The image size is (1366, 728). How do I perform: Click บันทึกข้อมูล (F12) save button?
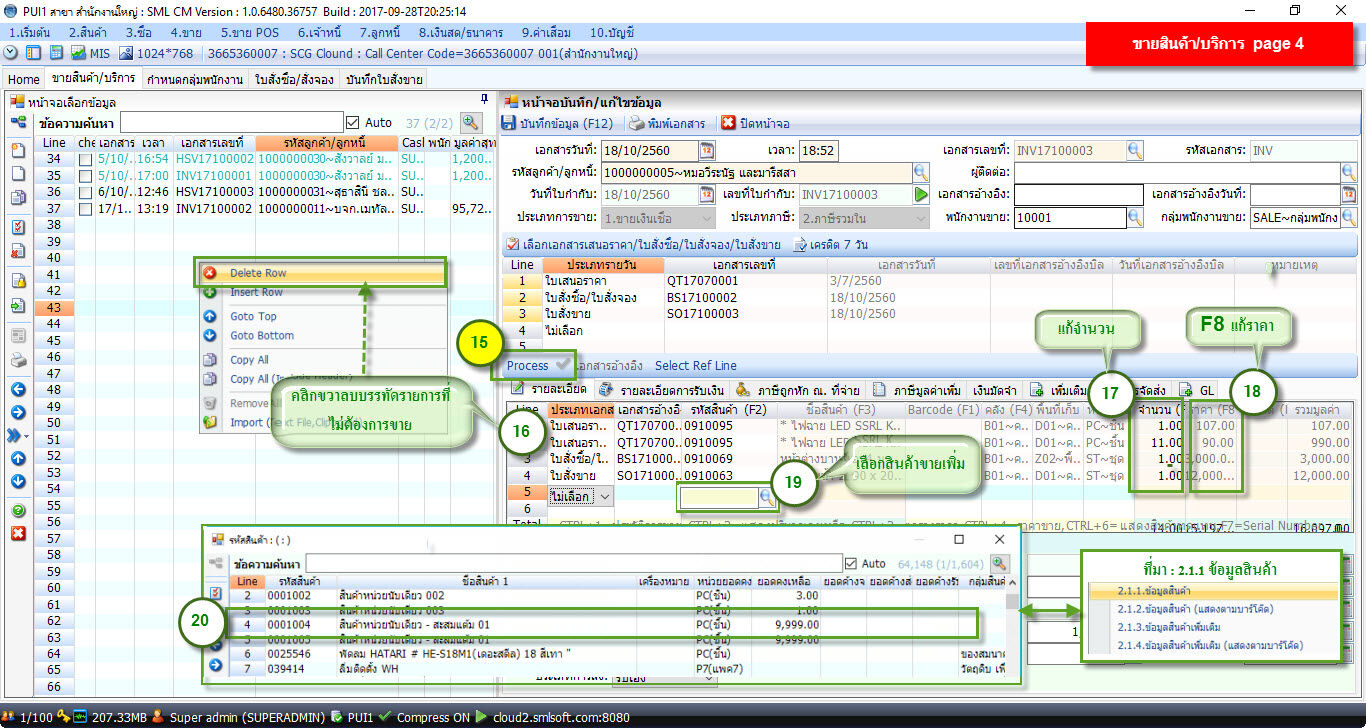pyautogui.click(x=559, y=124)
